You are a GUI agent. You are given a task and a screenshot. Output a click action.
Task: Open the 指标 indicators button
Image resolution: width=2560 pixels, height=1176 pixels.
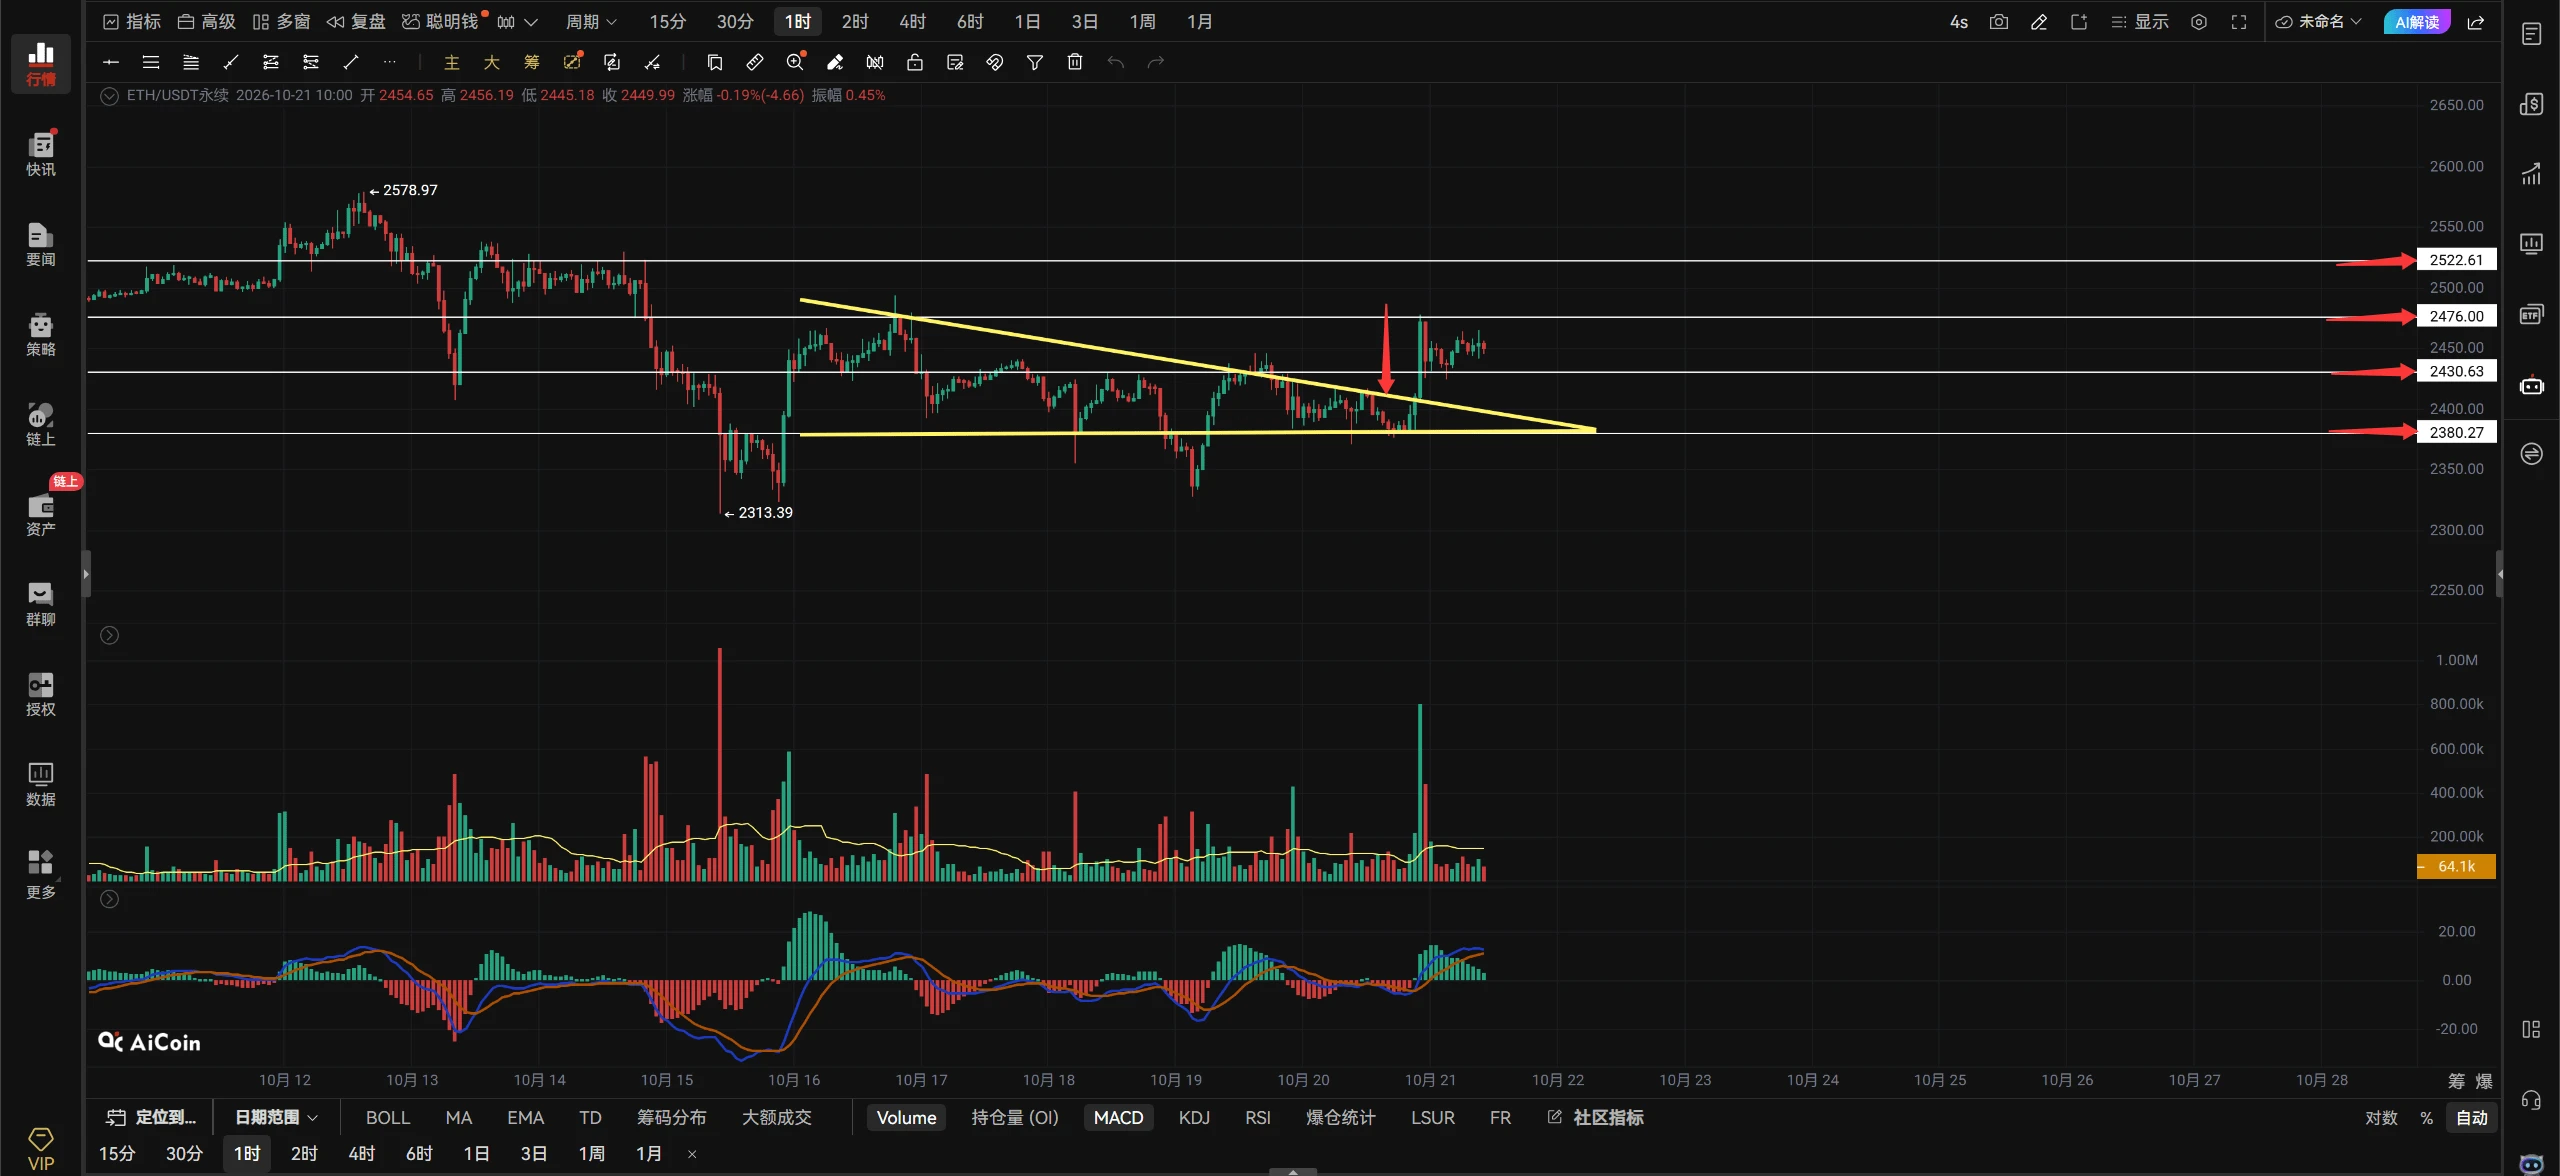[132, 22]
